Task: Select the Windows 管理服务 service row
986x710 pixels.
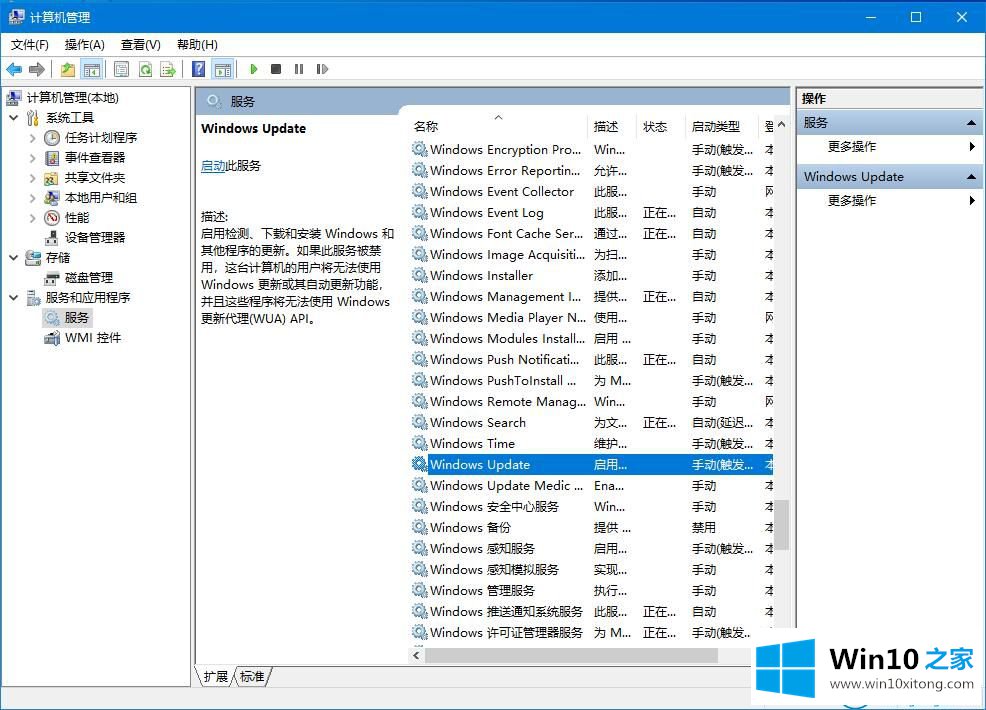Action: 592,591
